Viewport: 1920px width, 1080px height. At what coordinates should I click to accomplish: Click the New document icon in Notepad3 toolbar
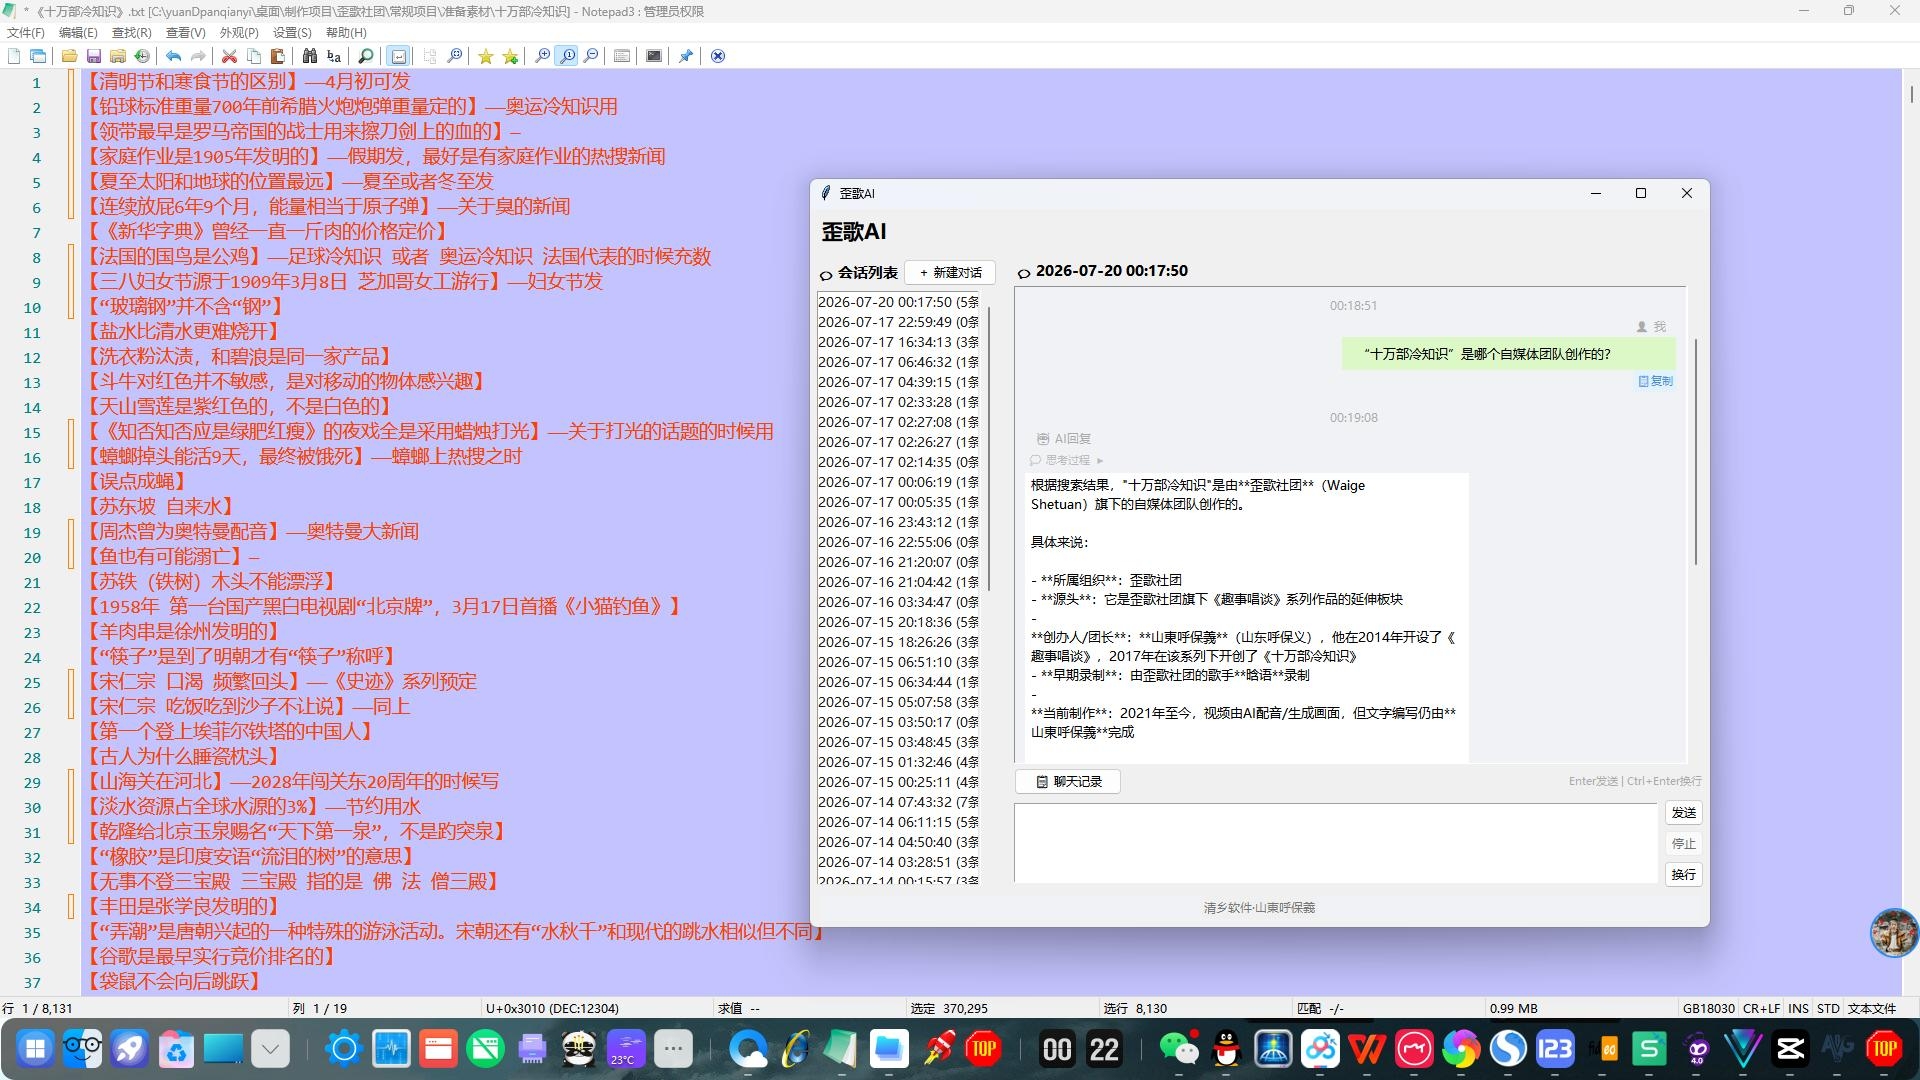point(14,56)
